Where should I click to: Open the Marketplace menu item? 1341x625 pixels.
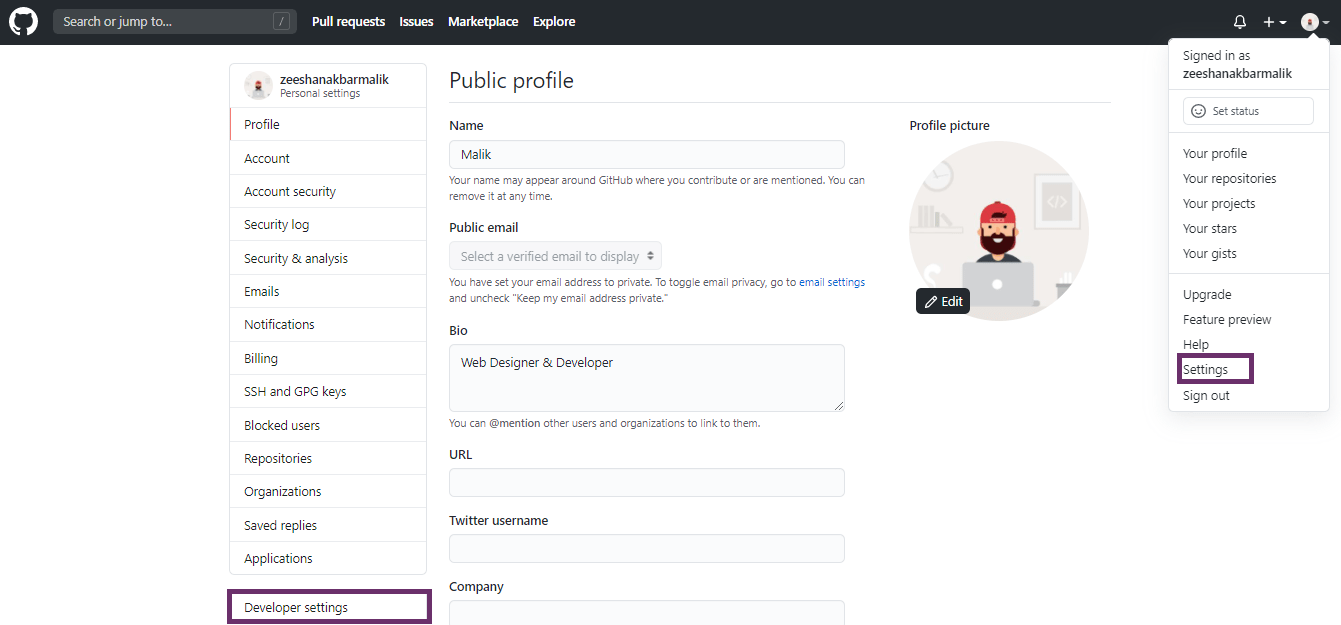[x=483, y=21]
